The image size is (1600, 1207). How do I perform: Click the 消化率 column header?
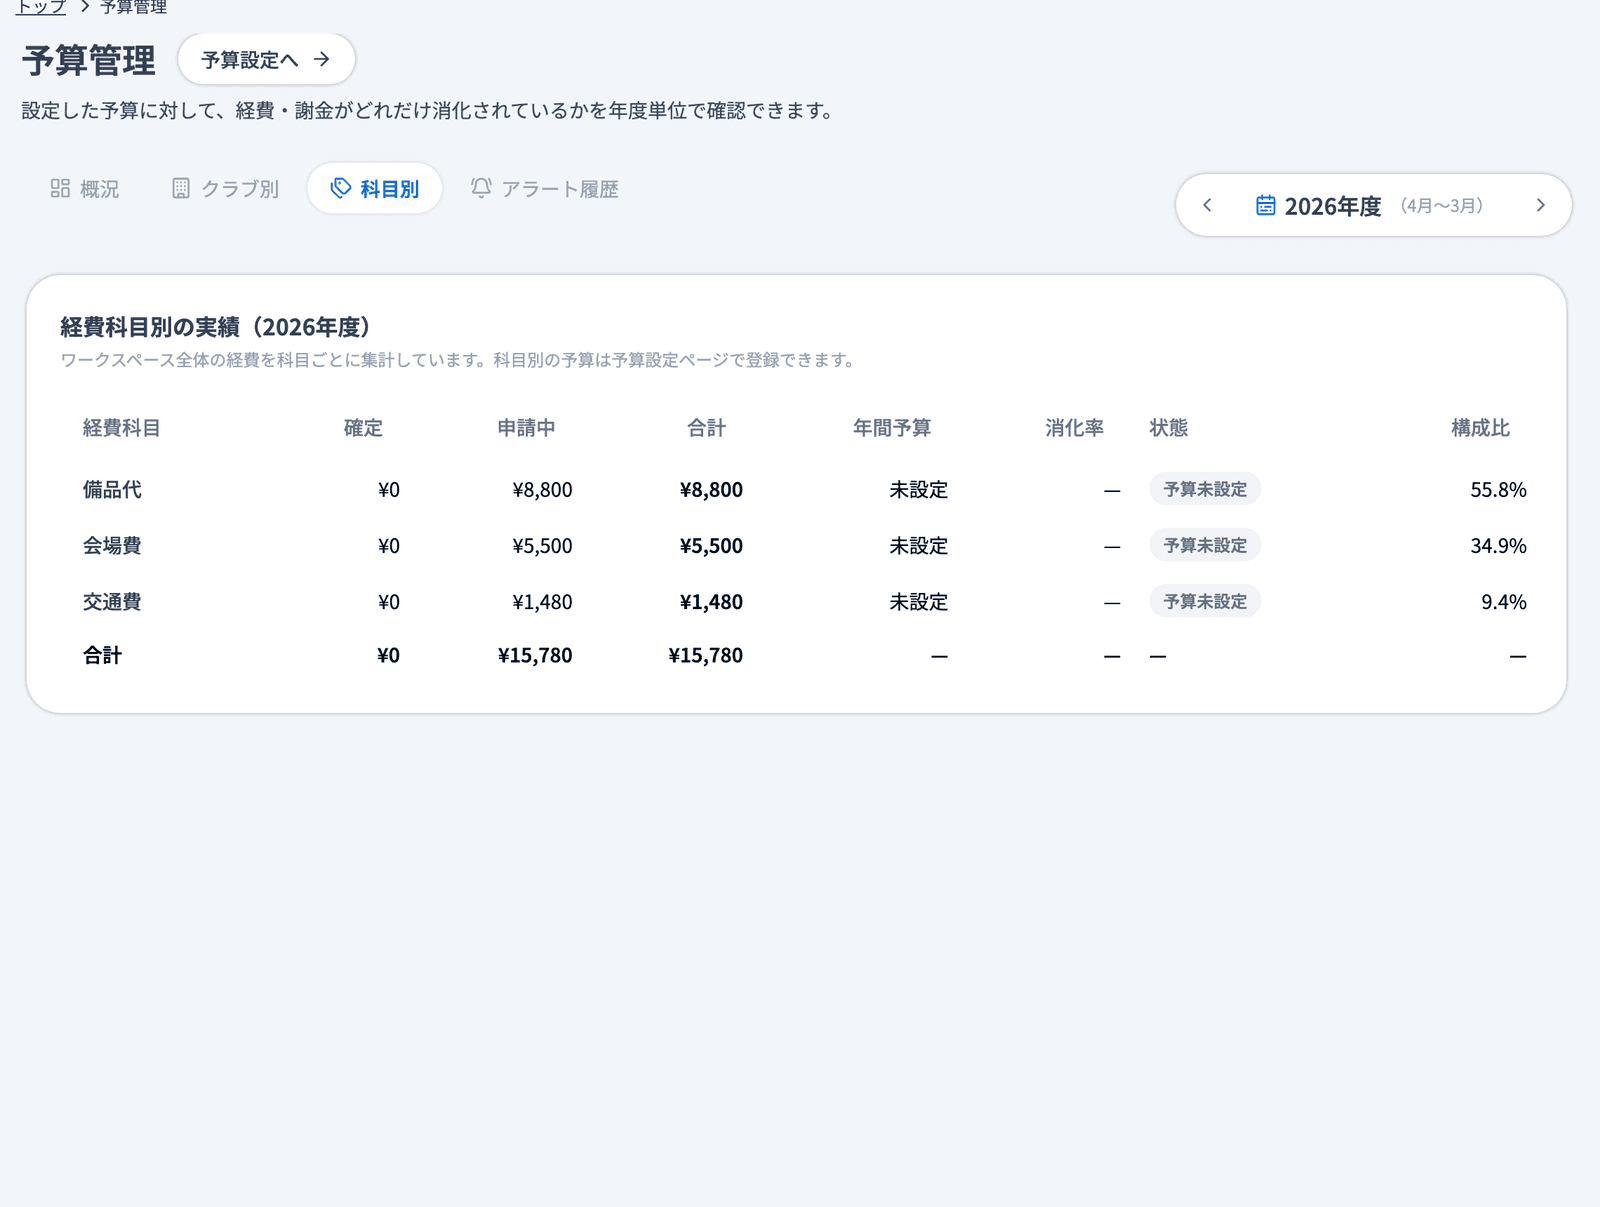pos(1075,428)
